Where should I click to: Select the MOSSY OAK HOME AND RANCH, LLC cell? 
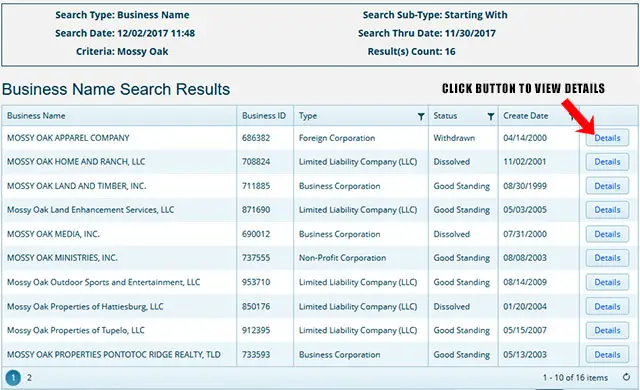(76, 162)
